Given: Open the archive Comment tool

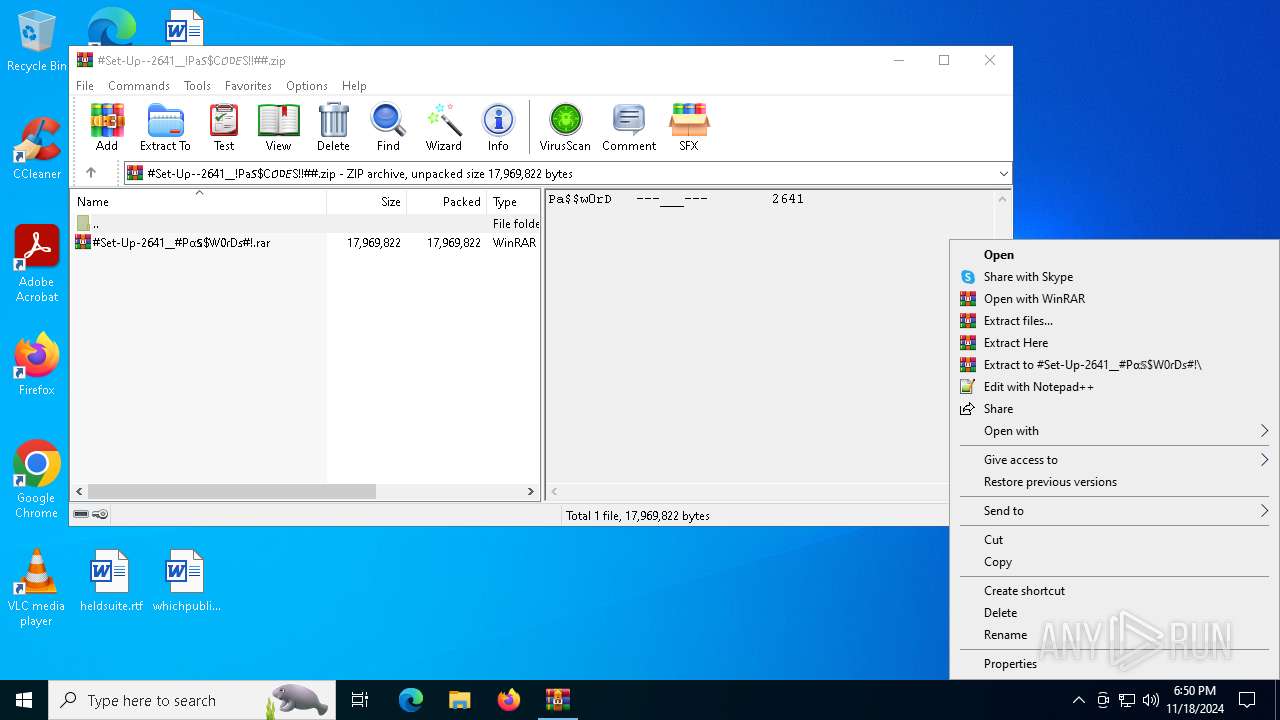Looking at the screenshot, I should (629, 127).
